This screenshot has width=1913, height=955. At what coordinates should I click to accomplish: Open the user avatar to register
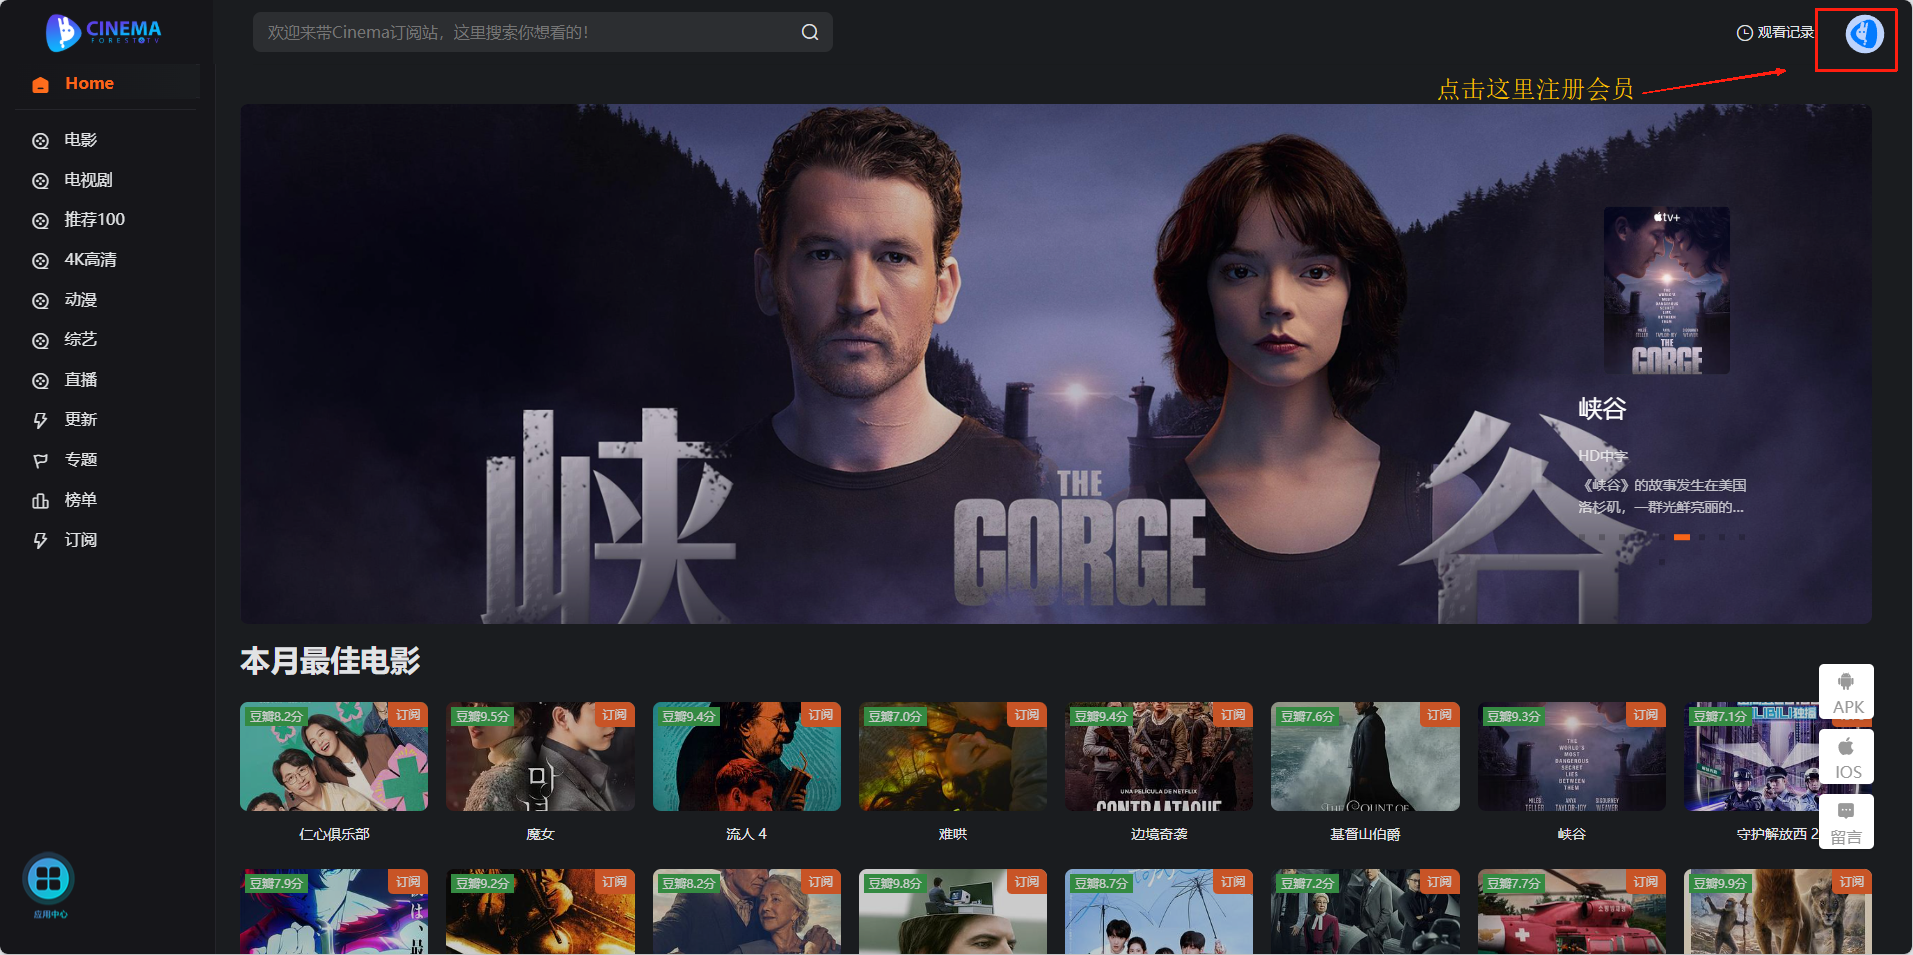pos(1864,34)
